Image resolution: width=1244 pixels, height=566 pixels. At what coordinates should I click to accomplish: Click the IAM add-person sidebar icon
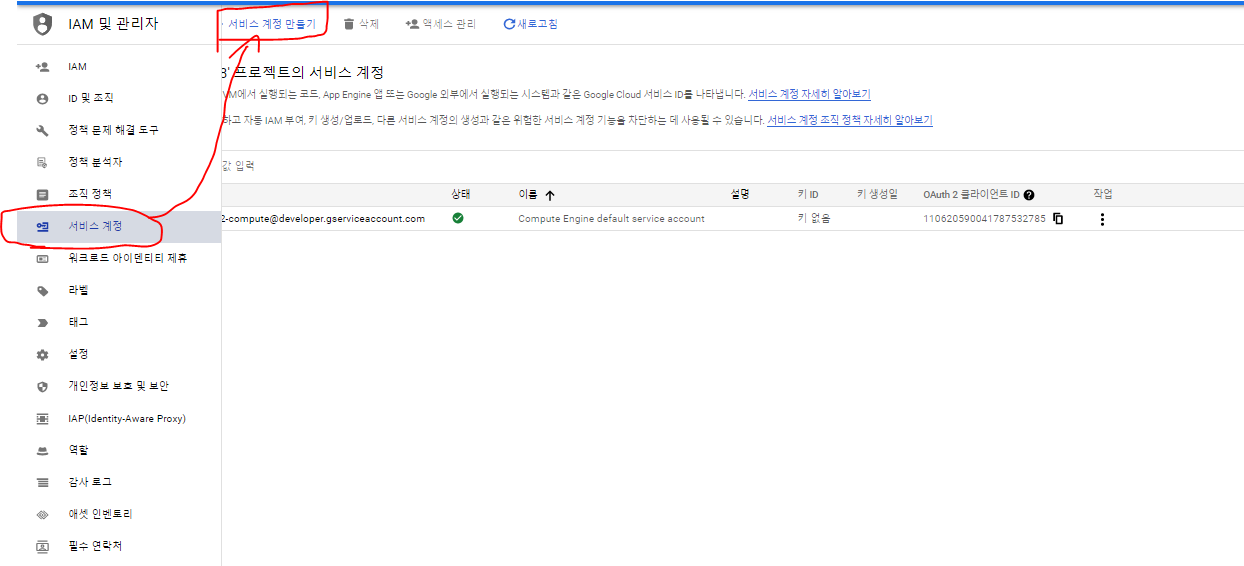42,67
